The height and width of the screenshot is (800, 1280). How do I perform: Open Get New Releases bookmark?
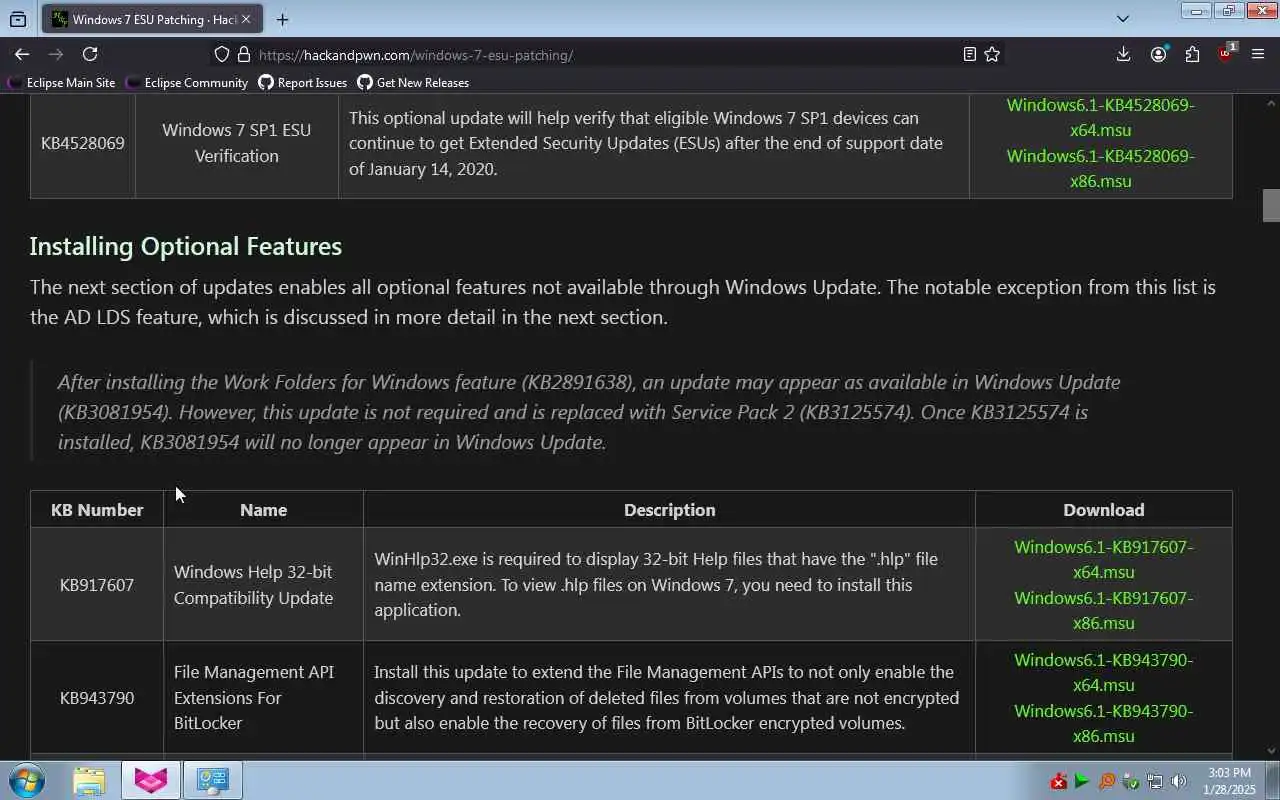(413, 83)
